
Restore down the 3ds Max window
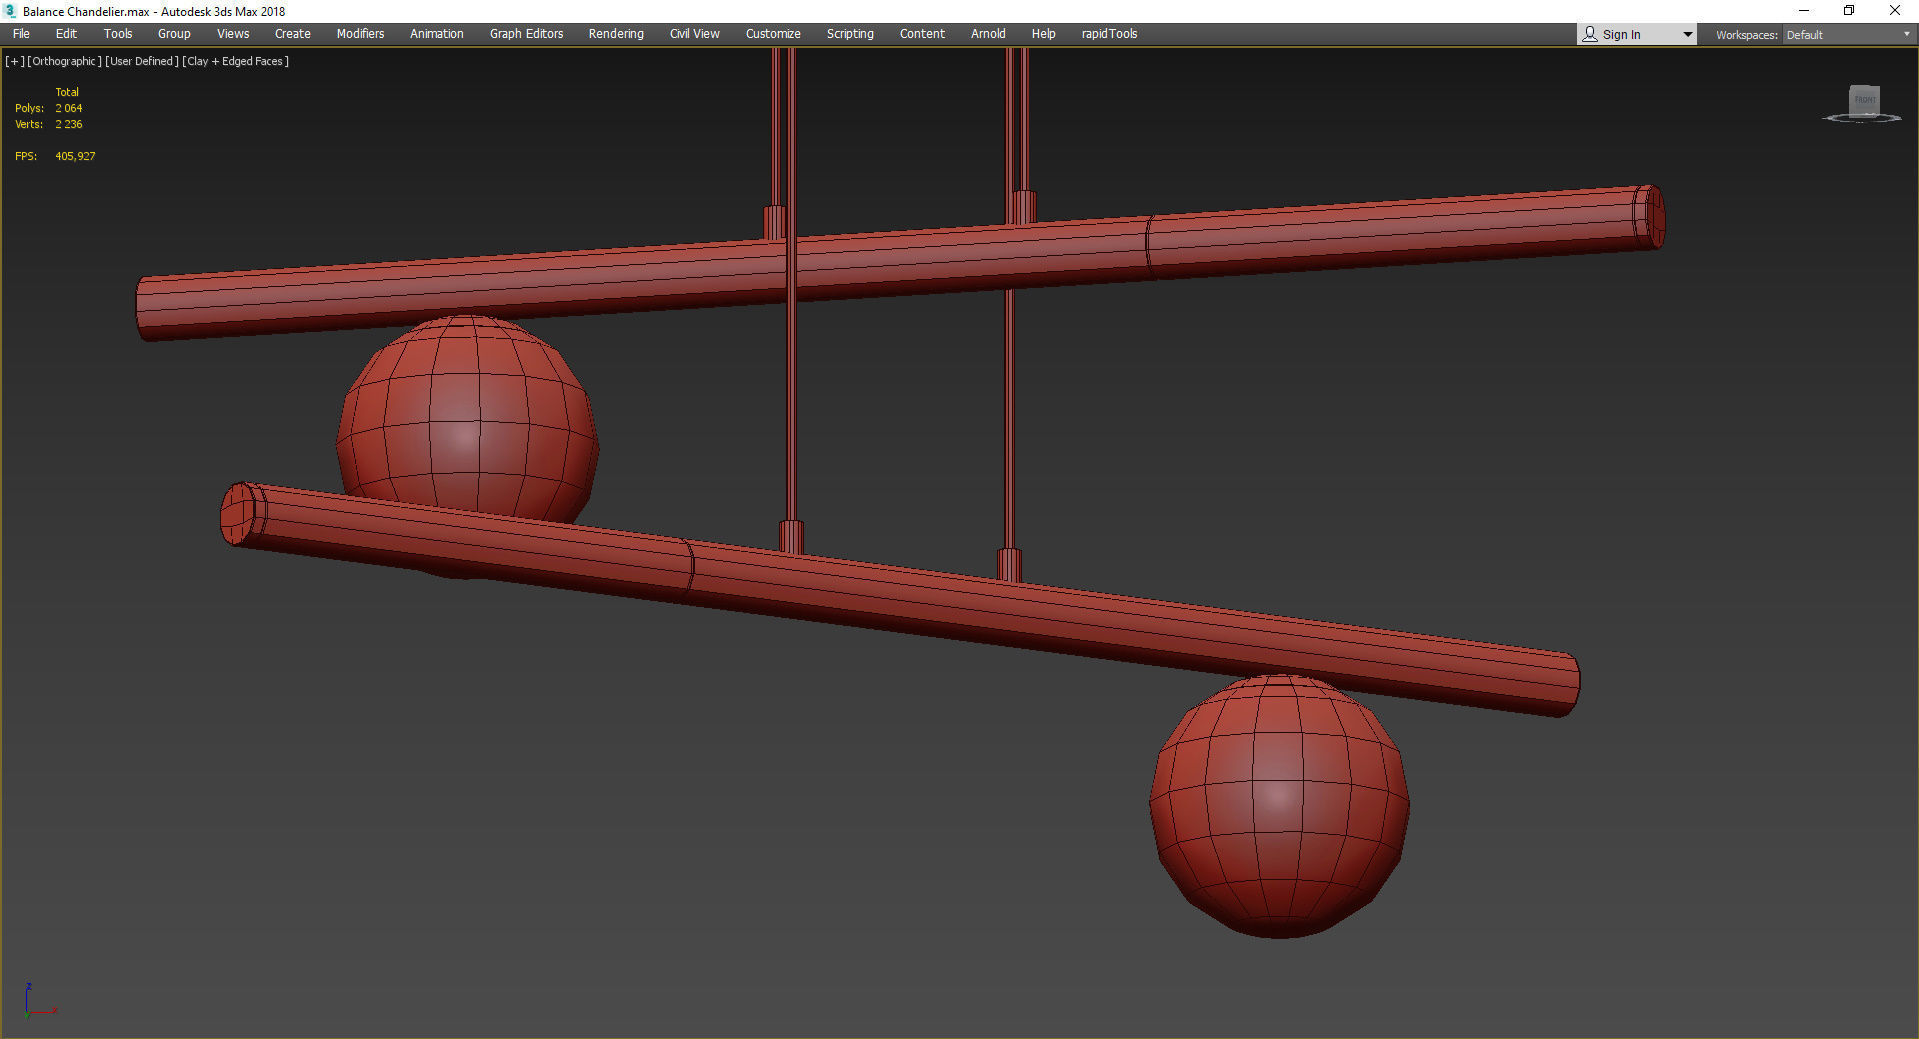tap(1849, 11)
